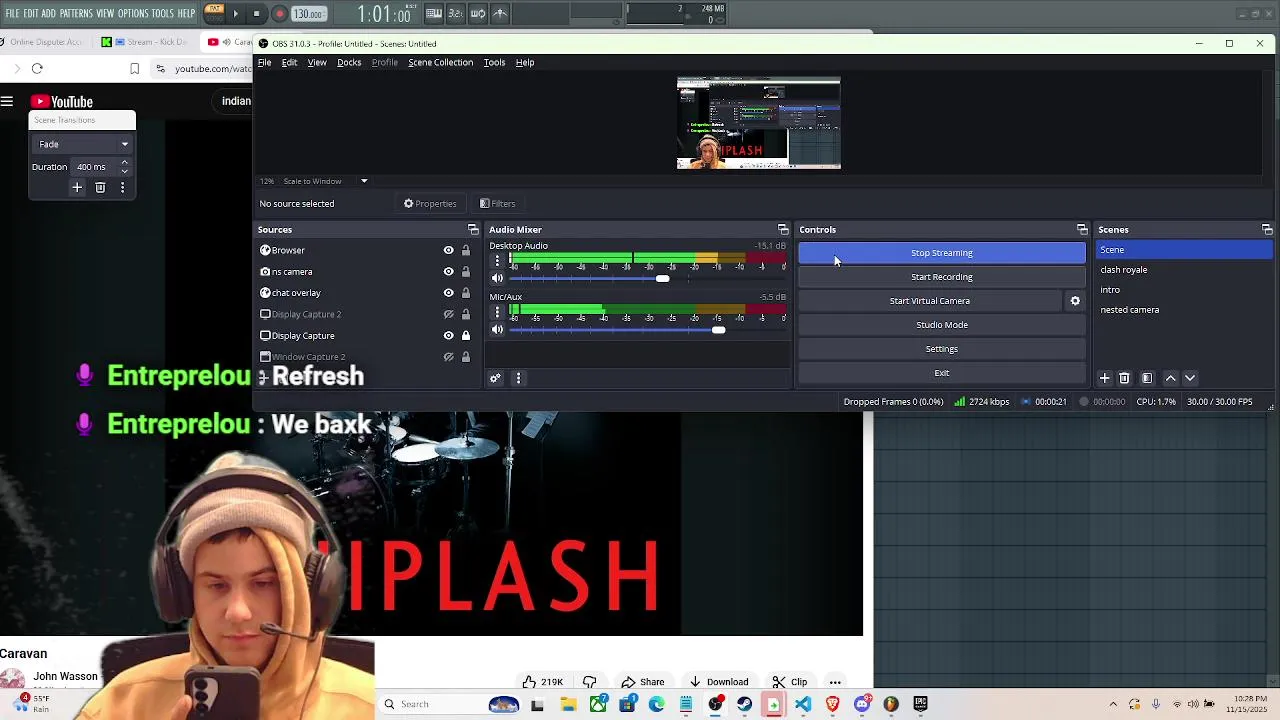Screen dimensions: 1280x720
Task: Move scene up arrow
Action: [1171, 378]
